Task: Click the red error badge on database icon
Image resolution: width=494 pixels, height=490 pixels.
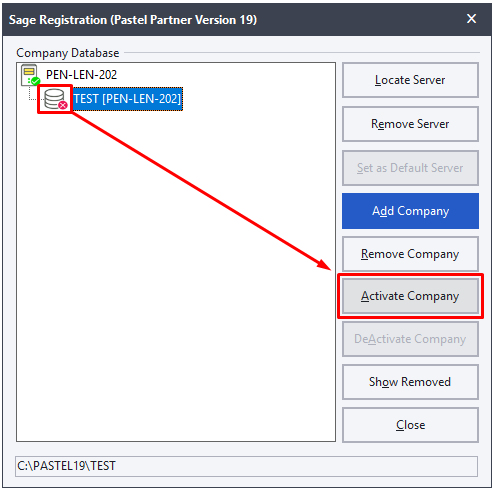Action: pyautogui.click(x=63, y=105)
